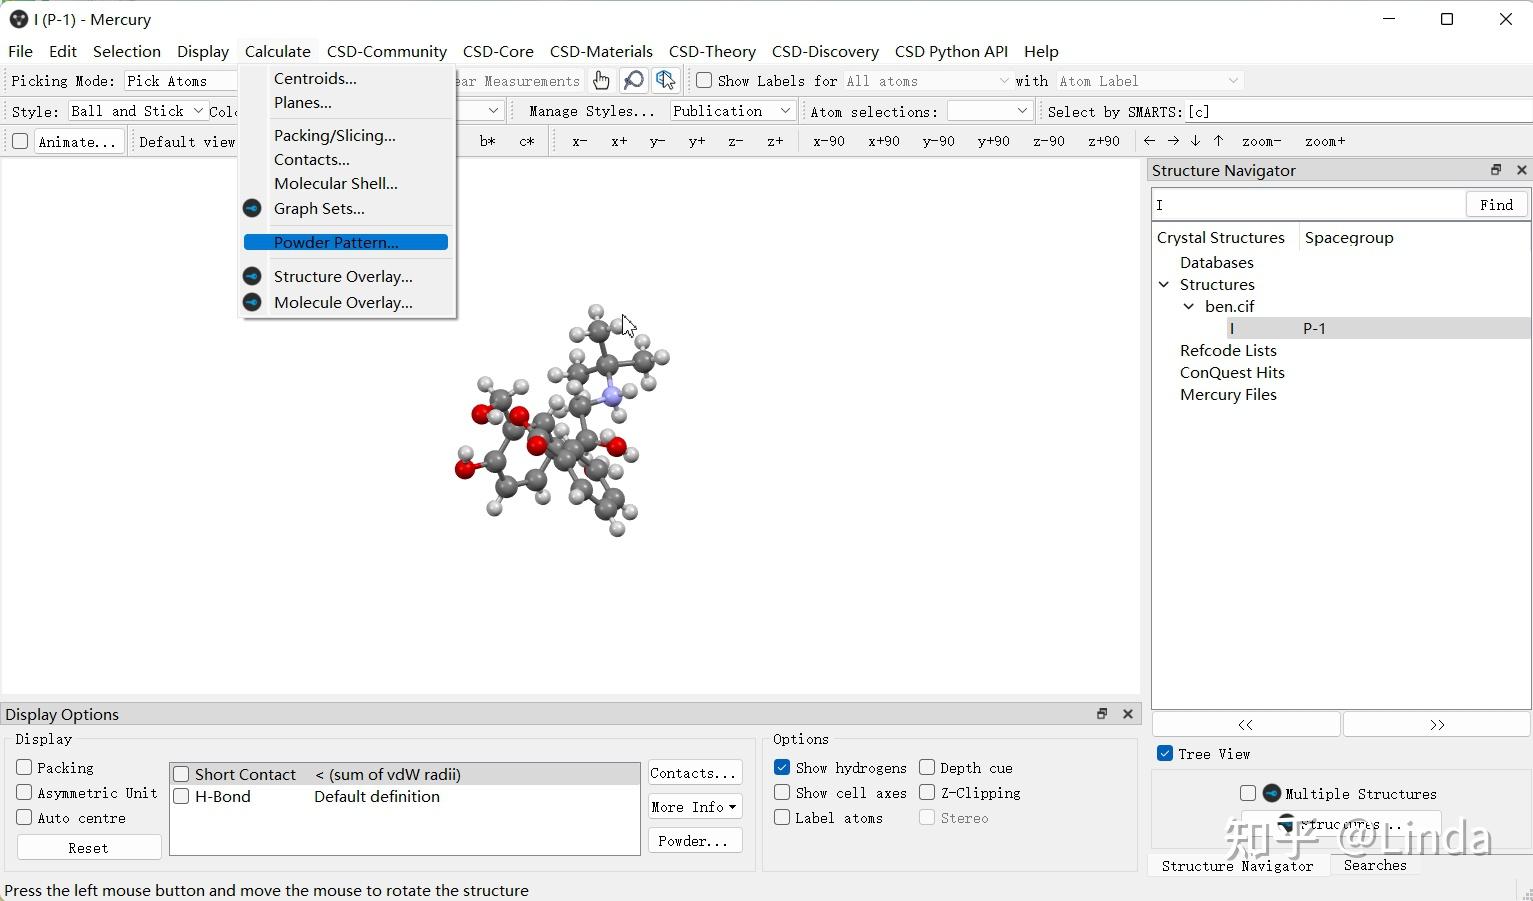Switch to the Searches tab
The width and height of the screenshot is (1533, 901).
coord(1374,865)
